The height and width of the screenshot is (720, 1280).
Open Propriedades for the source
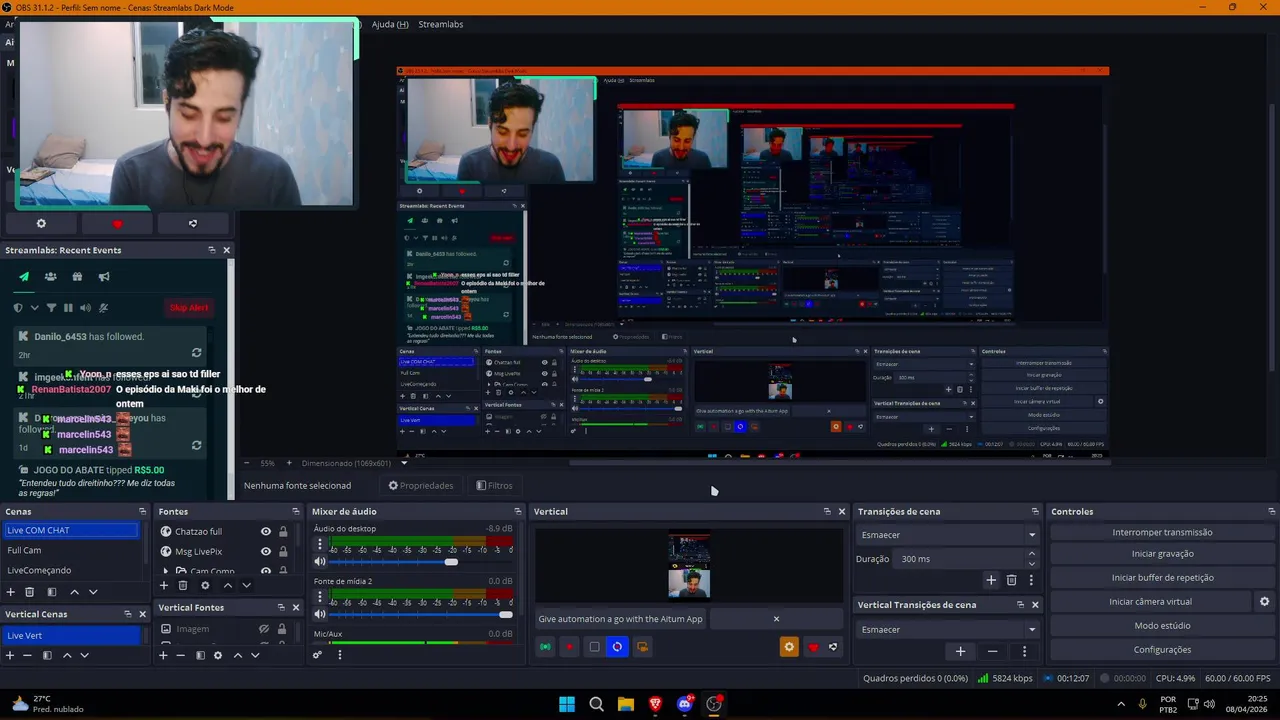click(x=421, y=486)
